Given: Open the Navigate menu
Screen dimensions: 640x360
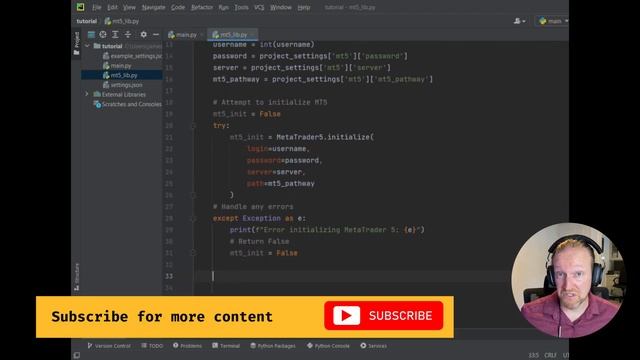Looking at the screenshot, I should (x=153, y=7).
